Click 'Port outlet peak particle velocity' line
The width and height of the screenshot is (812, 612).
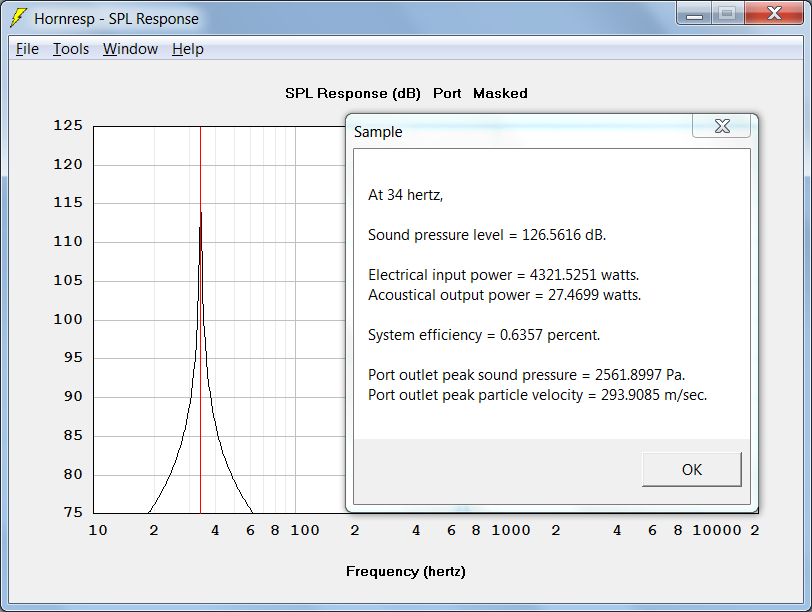[x=537, y=395]
